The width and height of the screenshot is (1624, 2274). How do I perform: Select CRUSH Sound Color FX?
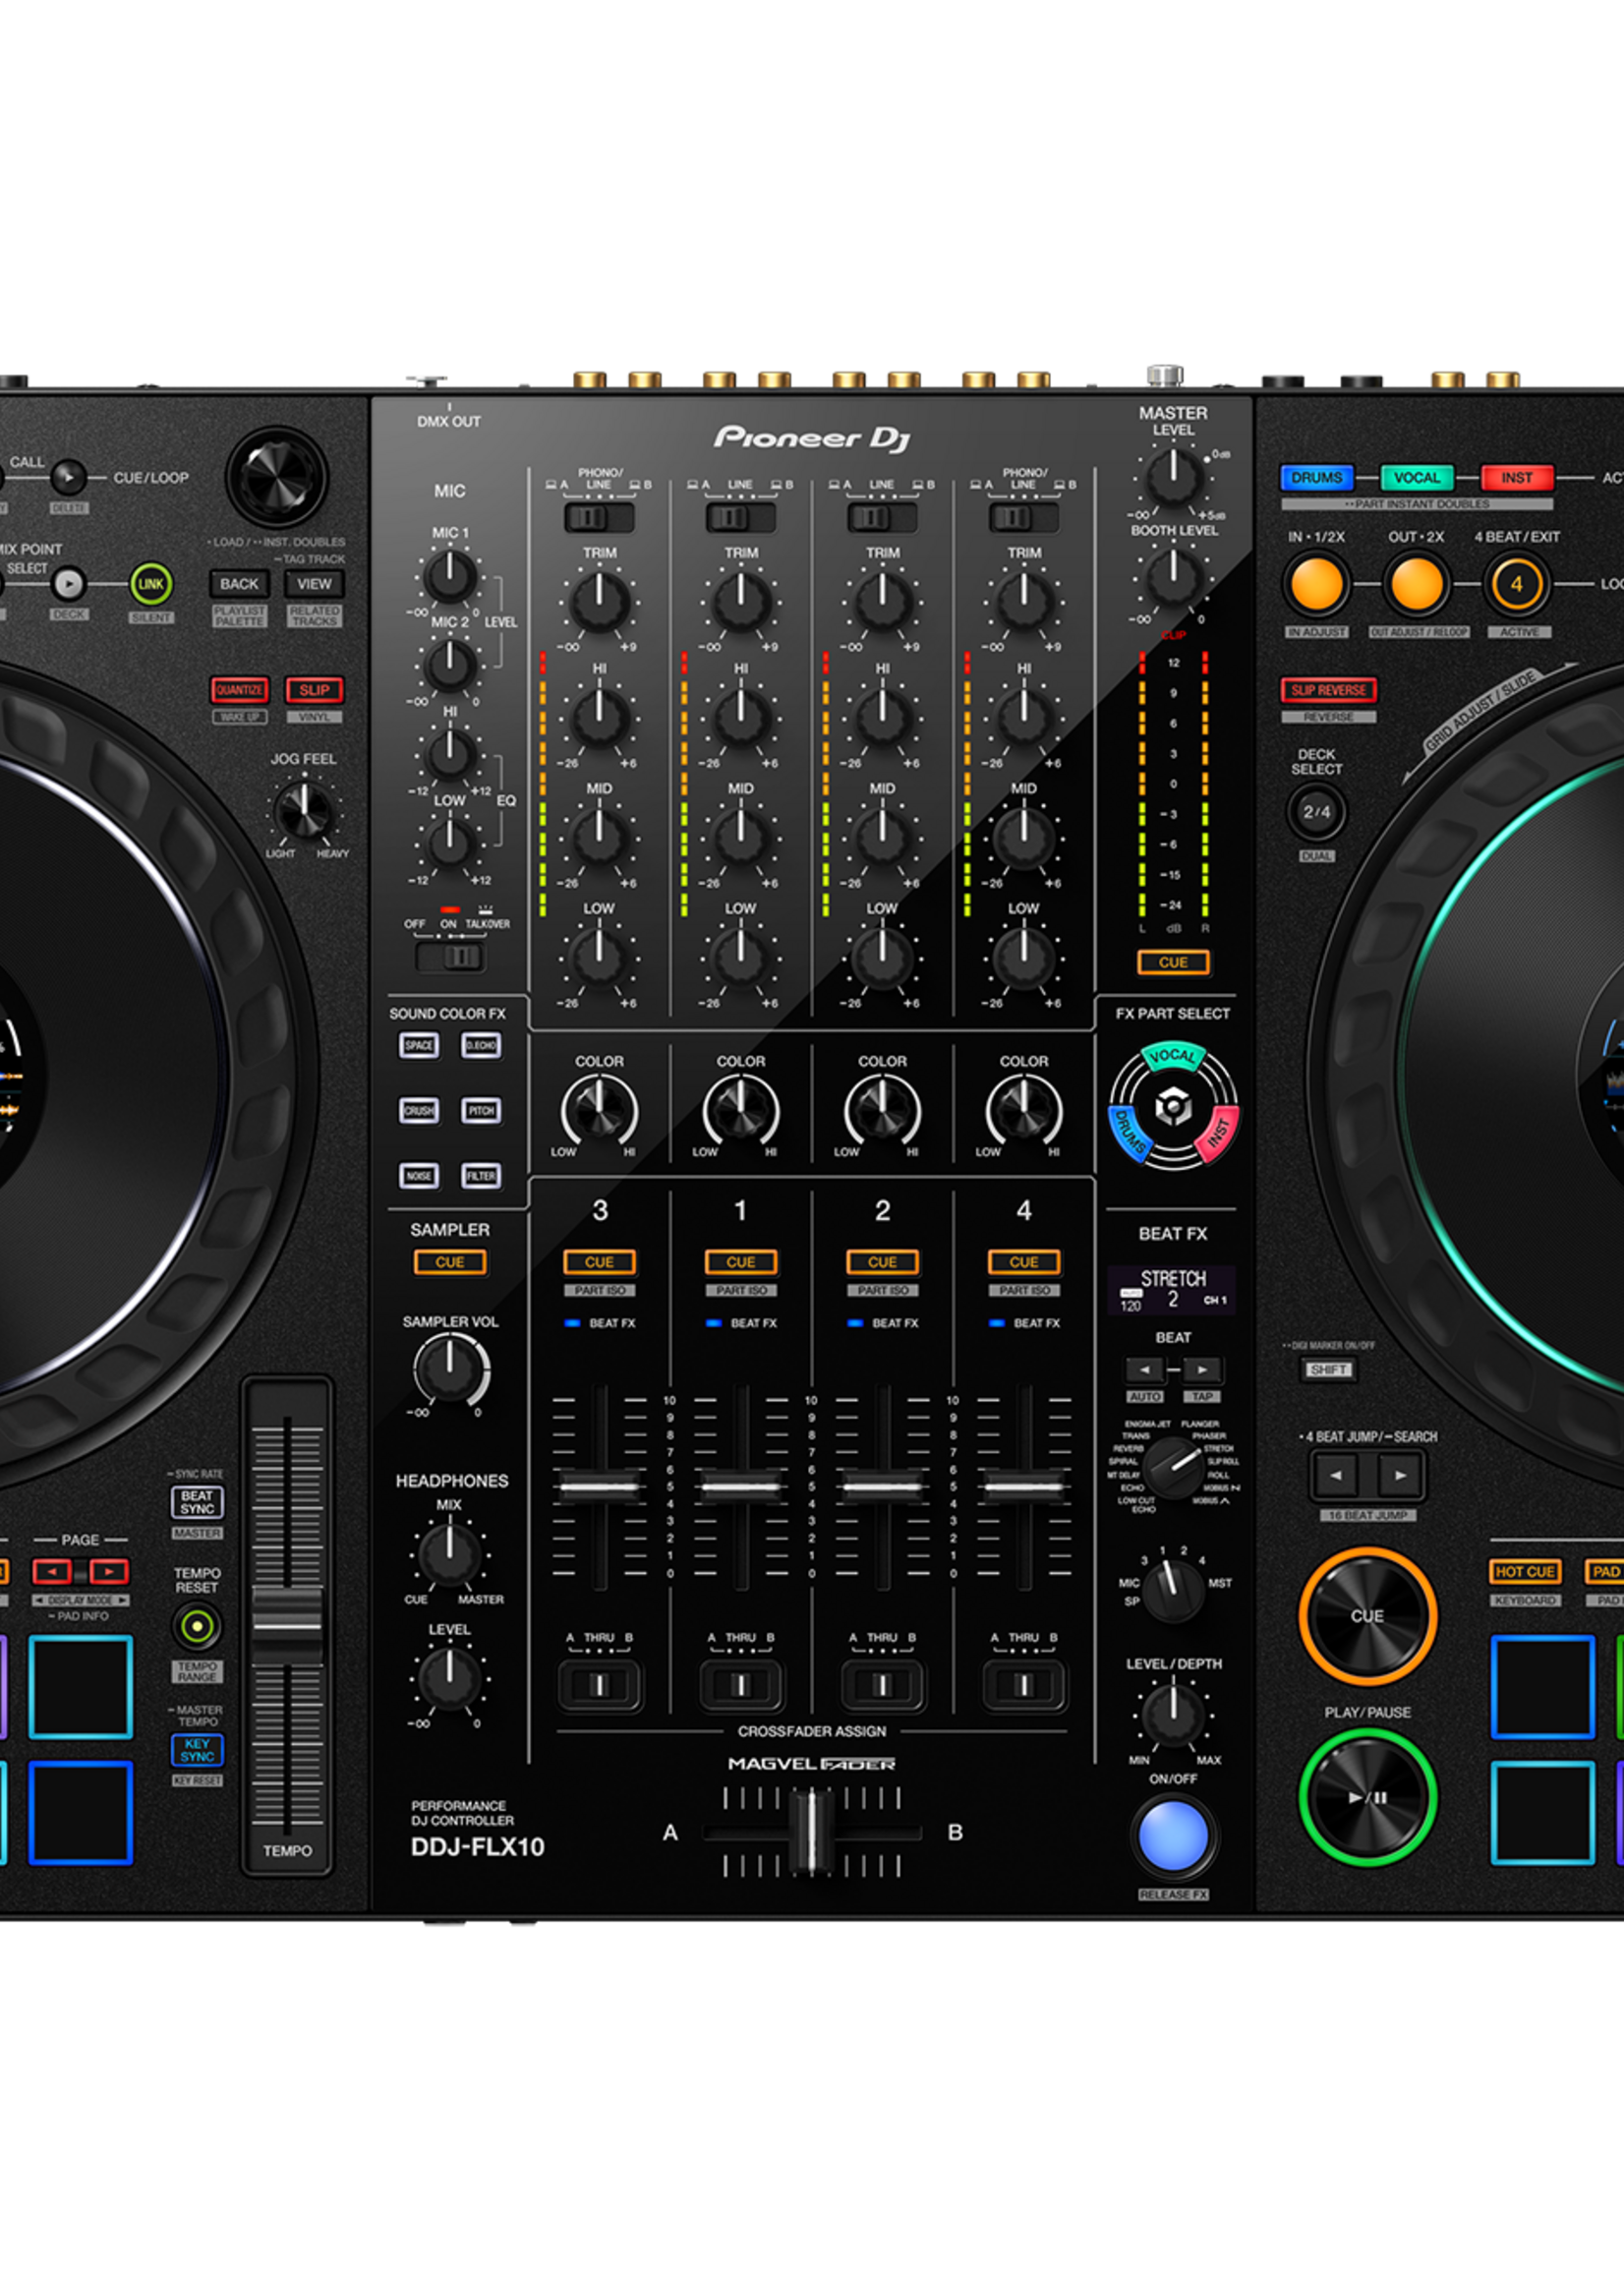419,1111
